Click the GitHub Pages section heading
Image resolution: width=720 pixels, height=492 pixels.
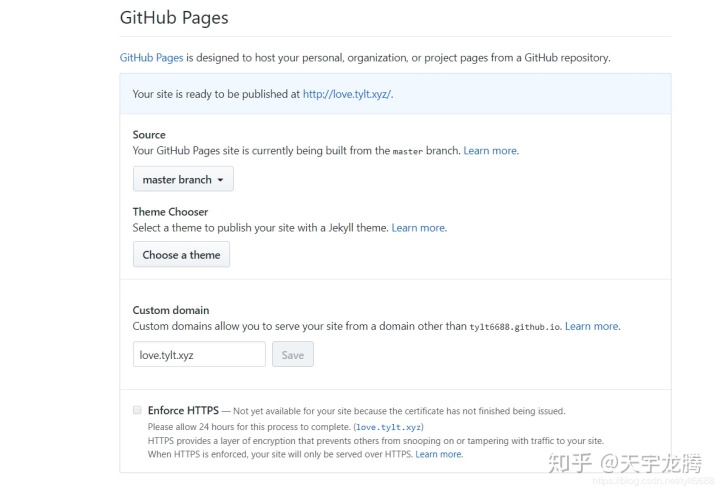tap(174, 17)
